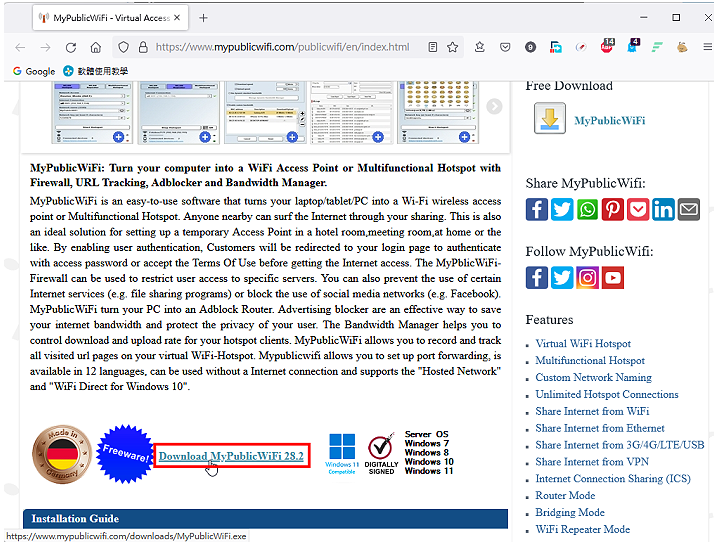This screenshot has height=548, width=714.
Task: Open the tracking protection shield icon
Action: 123,47
